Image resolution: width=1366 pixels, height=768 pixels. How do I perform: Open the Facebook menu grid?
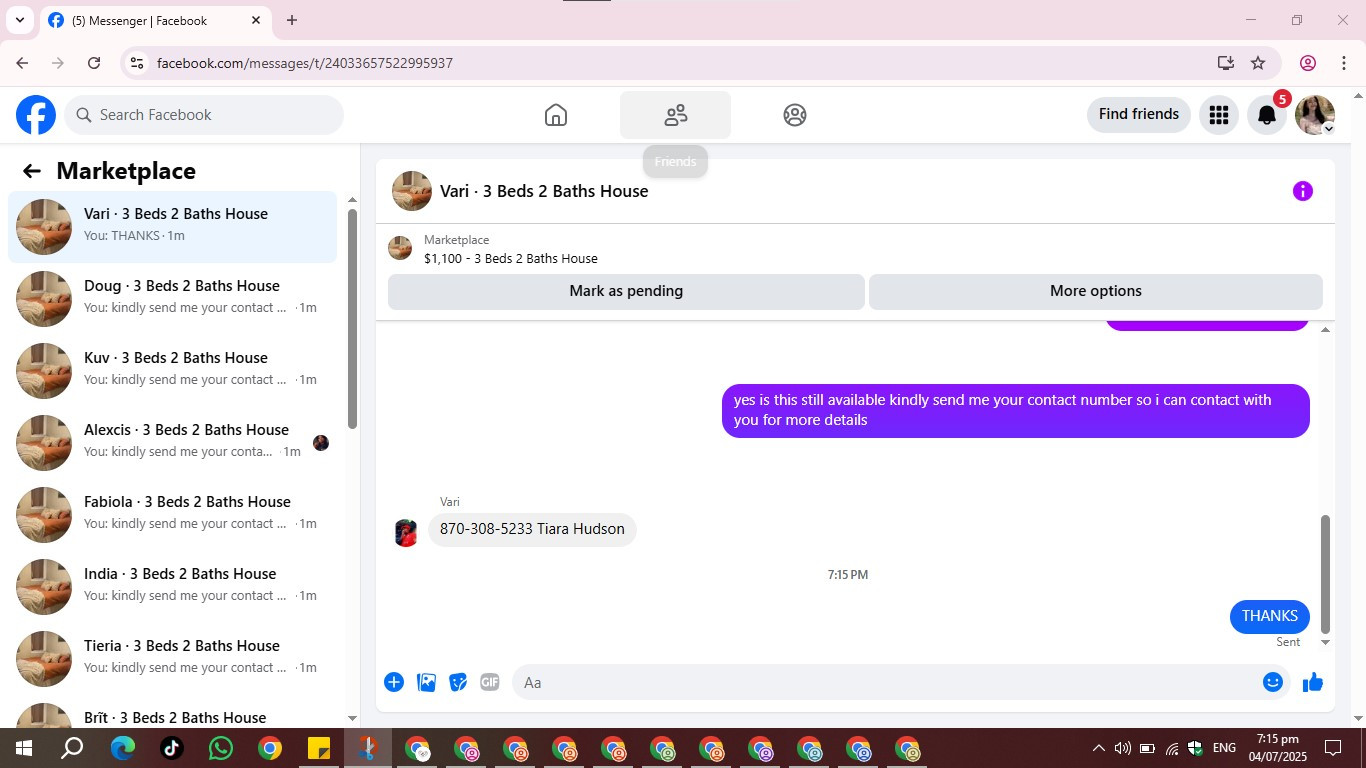click(x=1218, y=115)
